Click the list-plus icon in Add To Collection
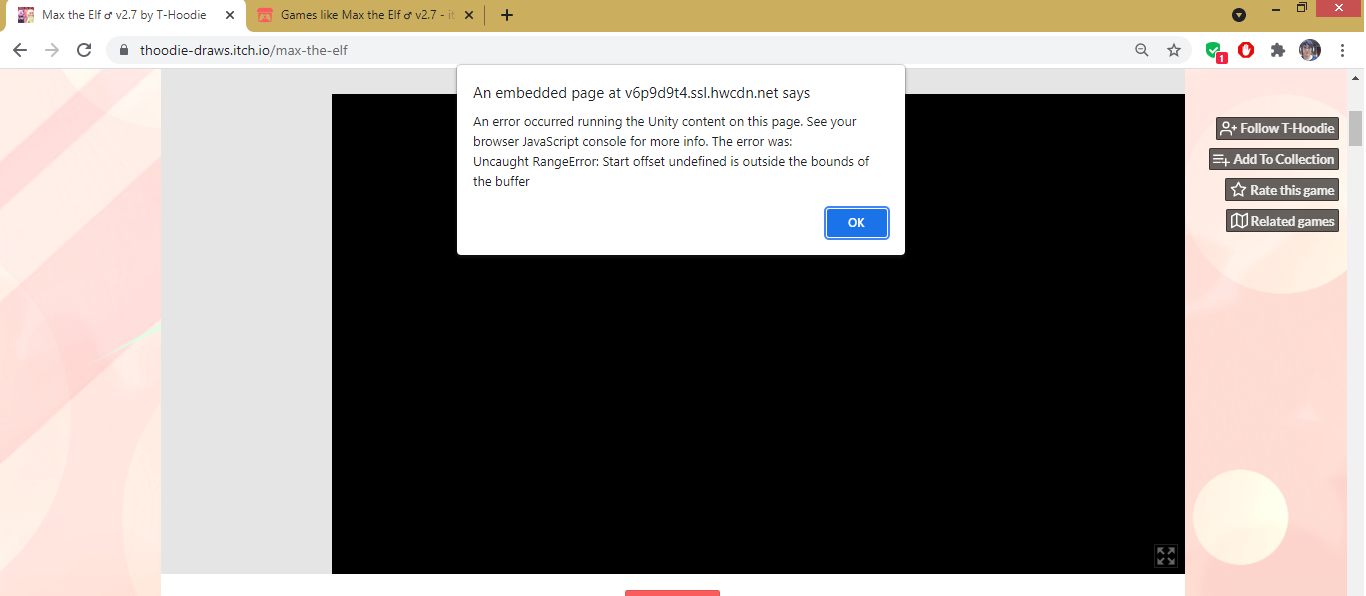This screenshot has height=596, width=1366. (x=1221, y=159)
